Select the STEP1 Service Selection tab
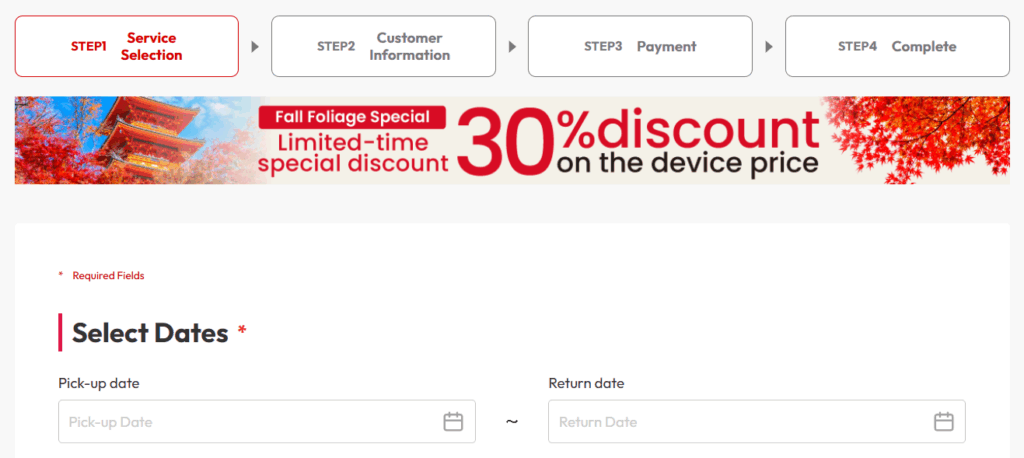Image resolution: width=1024 pixels, height=458 pixels. click(x=127, y=46)
